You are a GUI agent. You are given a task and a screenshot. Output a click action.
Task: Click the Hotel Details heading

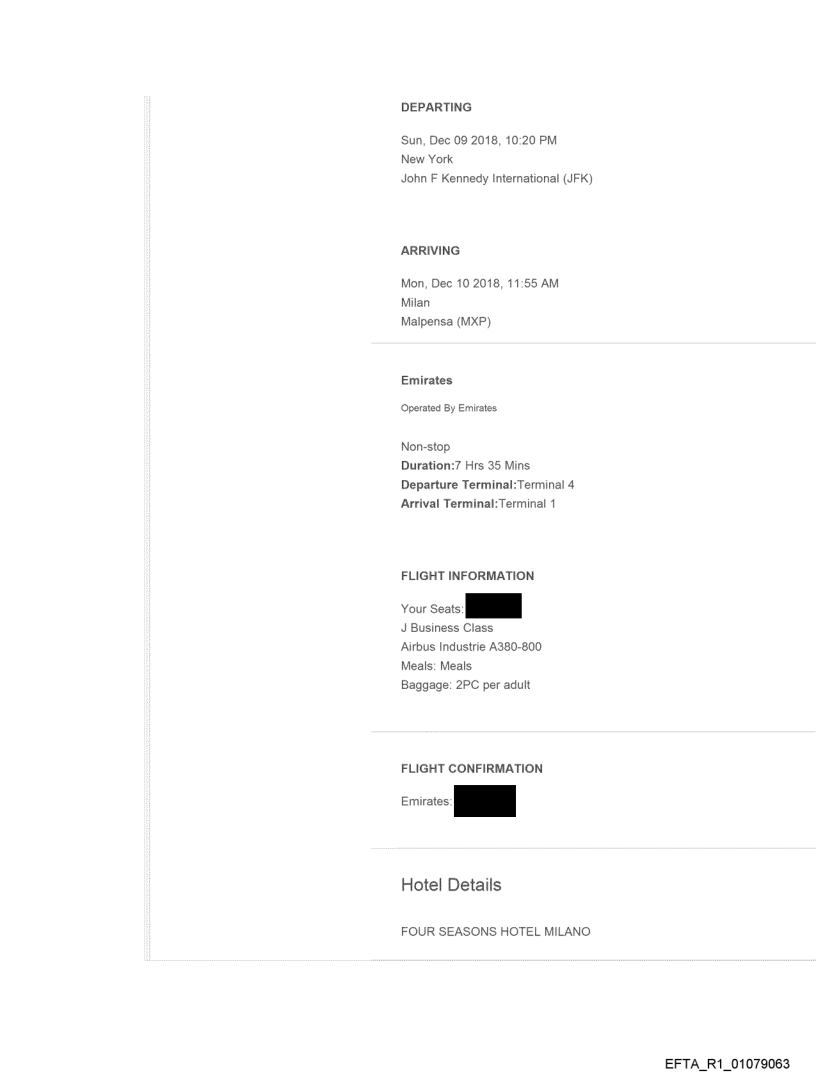[x=450, y=886]
